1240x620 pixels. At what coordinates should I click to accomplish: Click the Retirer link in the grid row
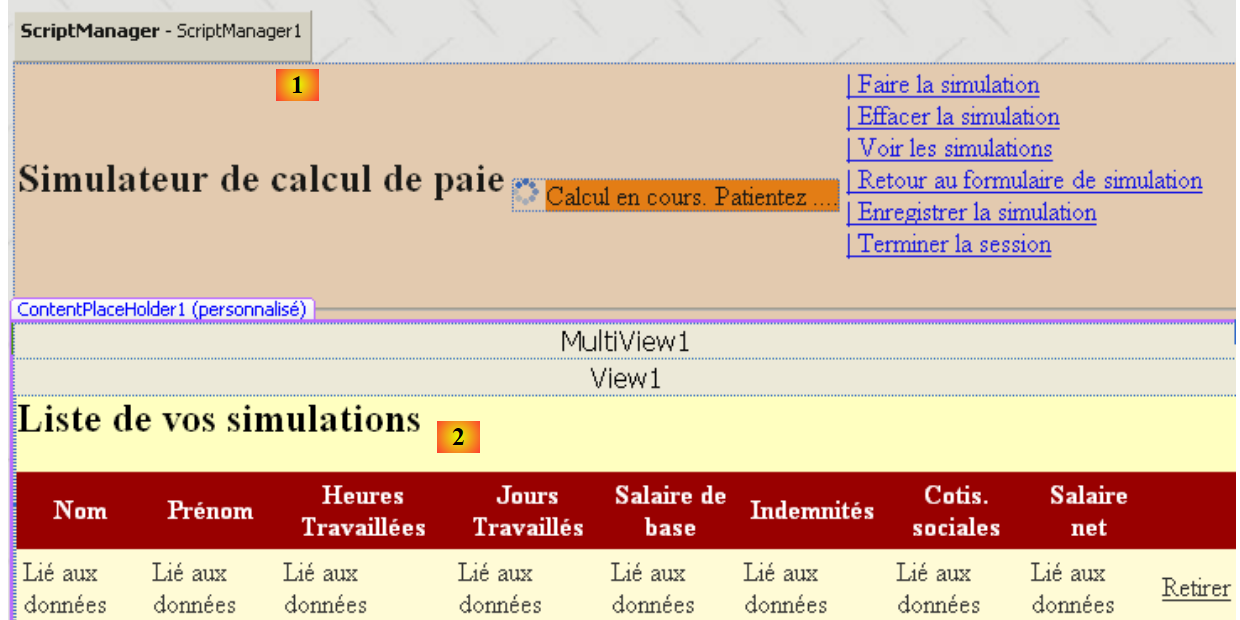[1196, 588]
